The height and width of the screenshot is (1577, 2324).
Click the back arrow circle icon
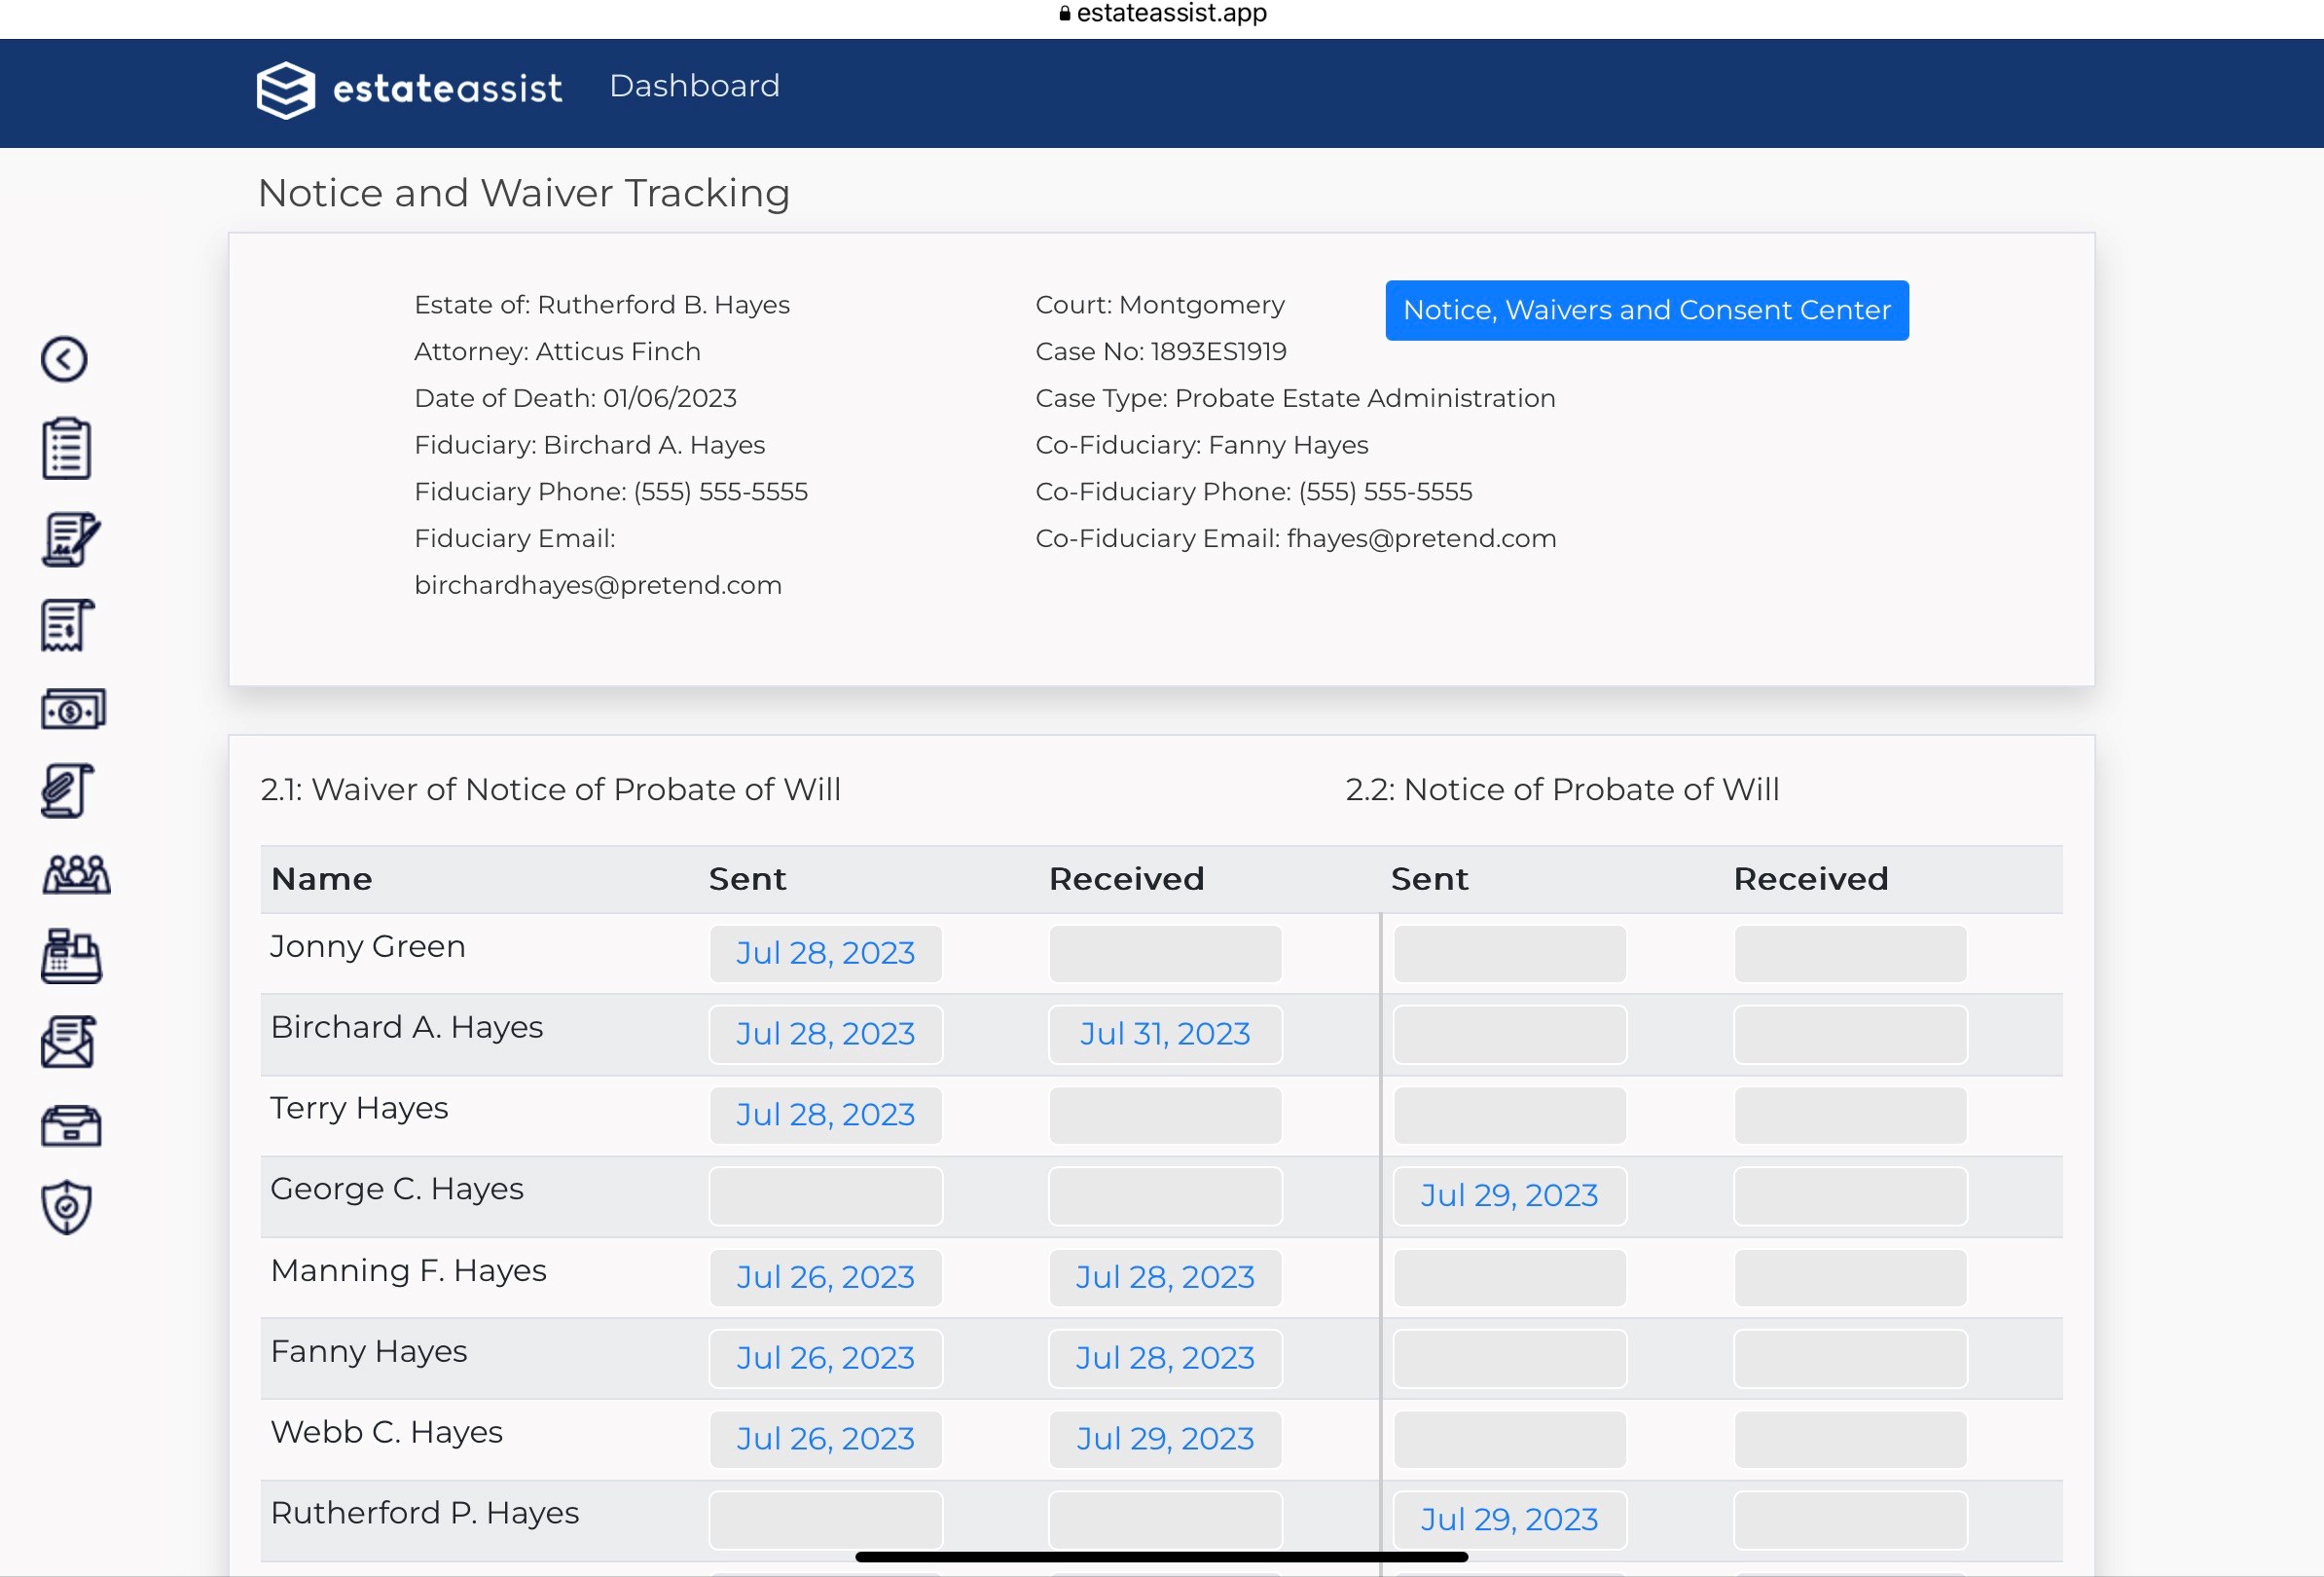(64, 359)
